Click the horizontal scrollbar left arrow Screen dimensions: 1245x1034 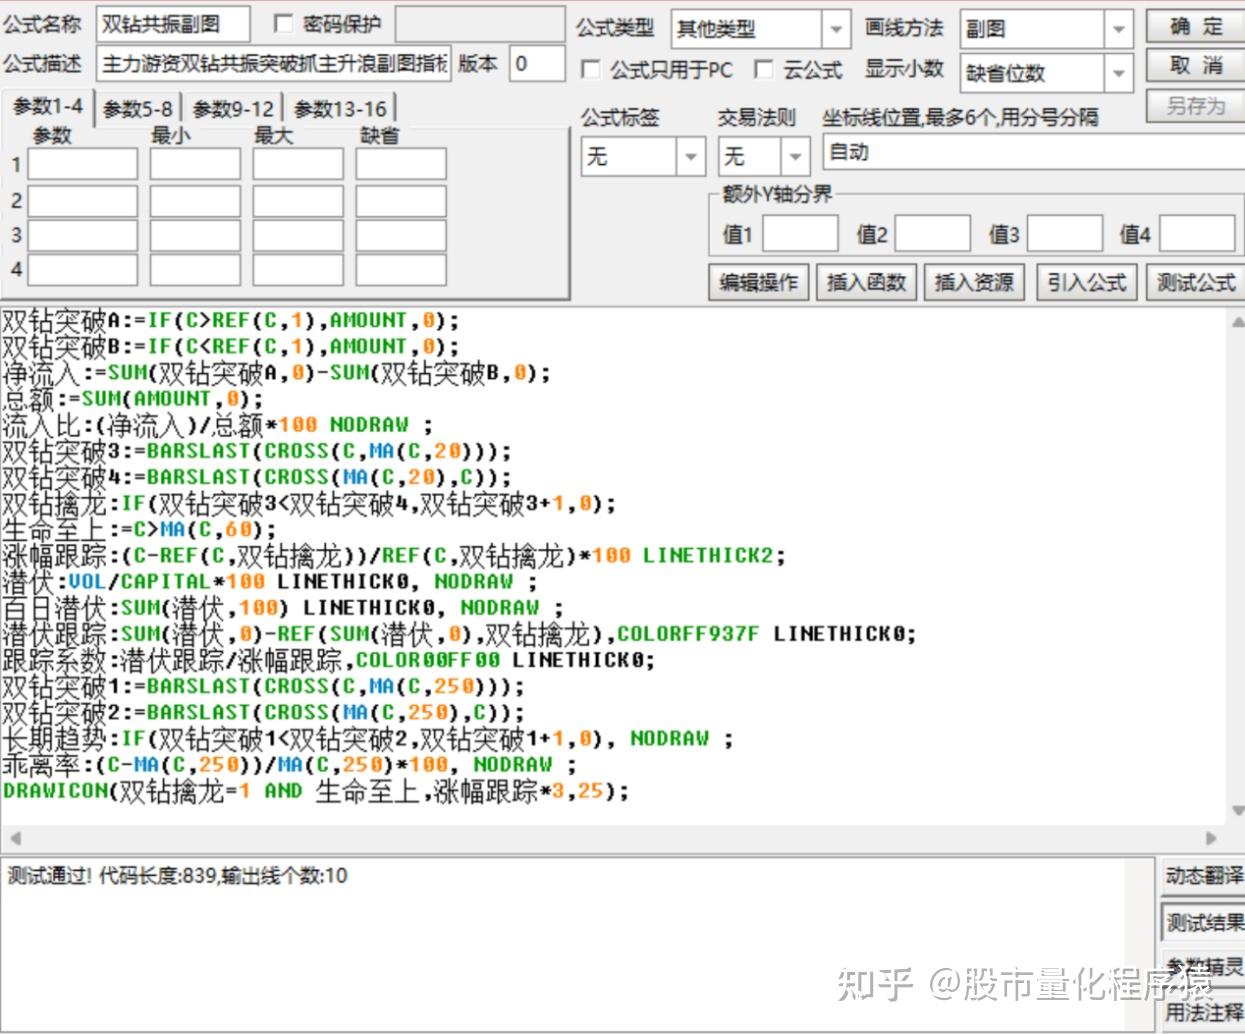point(14,838)
